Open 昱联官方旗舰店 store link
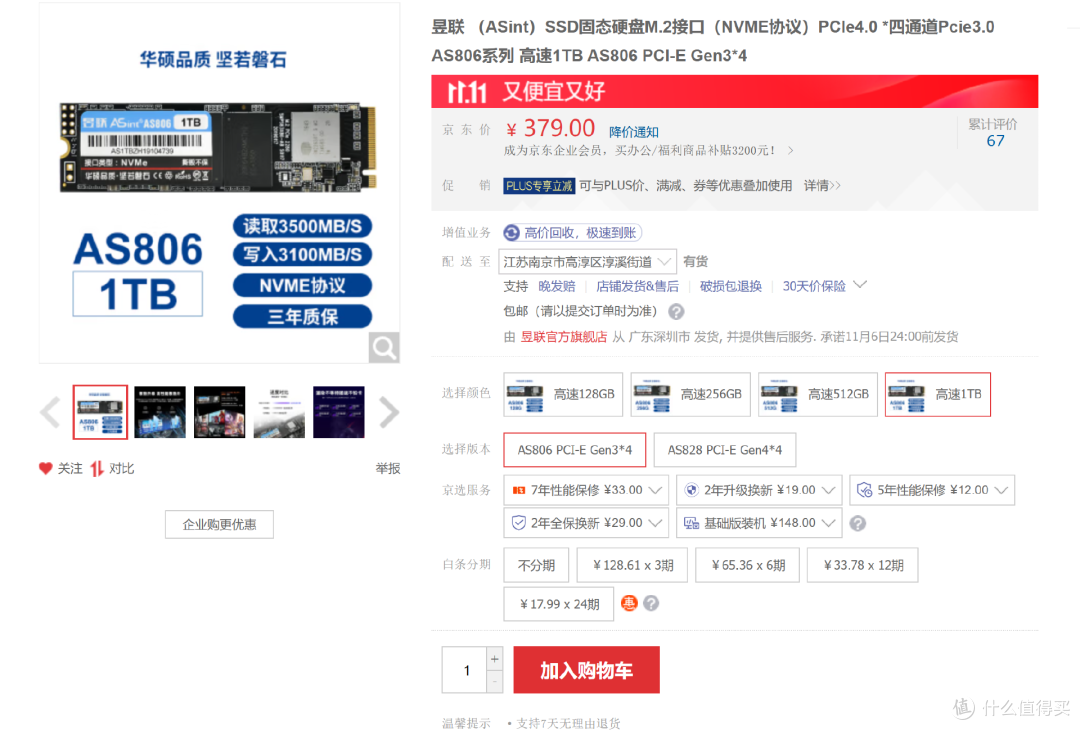 (x=563, y=337)
